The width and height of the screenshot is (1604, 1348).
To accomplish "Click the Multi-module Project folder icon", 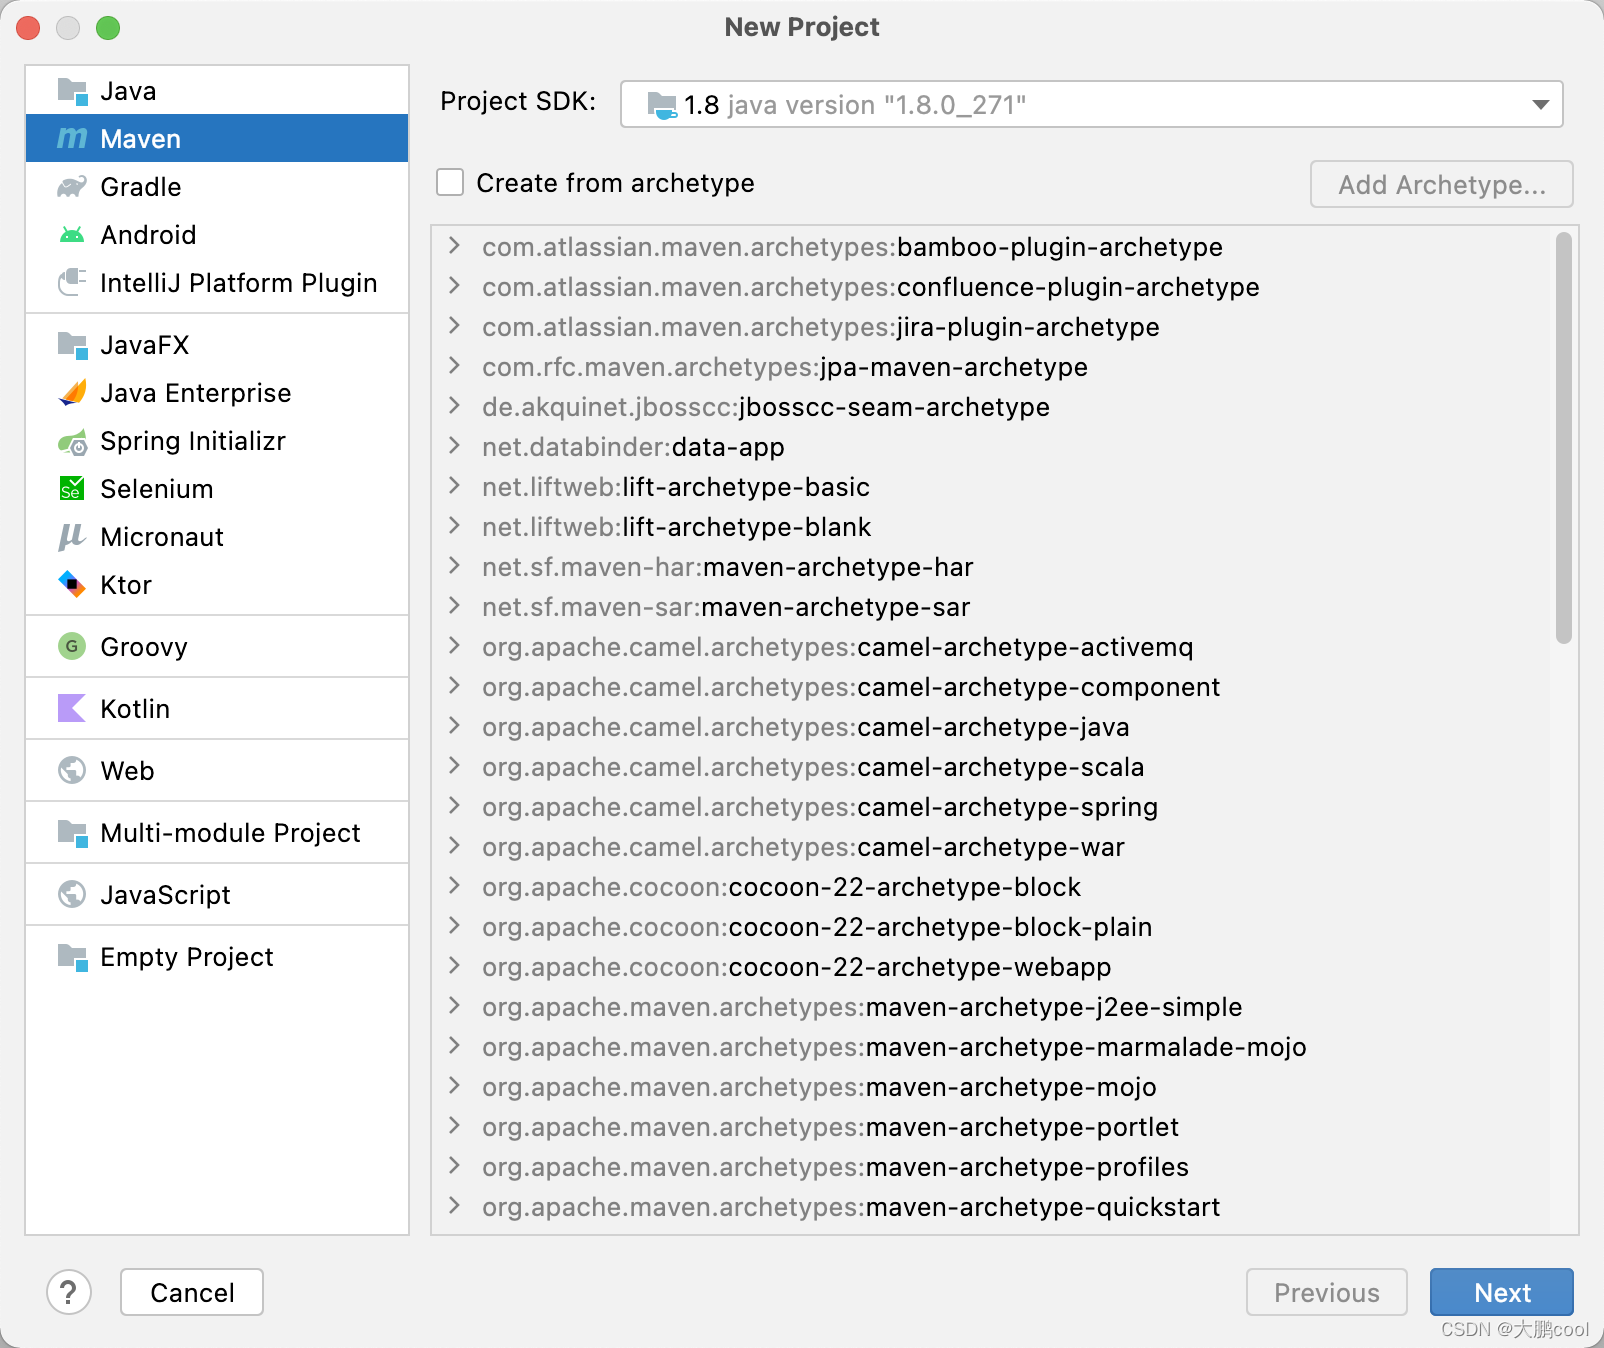I will point(72,832).
